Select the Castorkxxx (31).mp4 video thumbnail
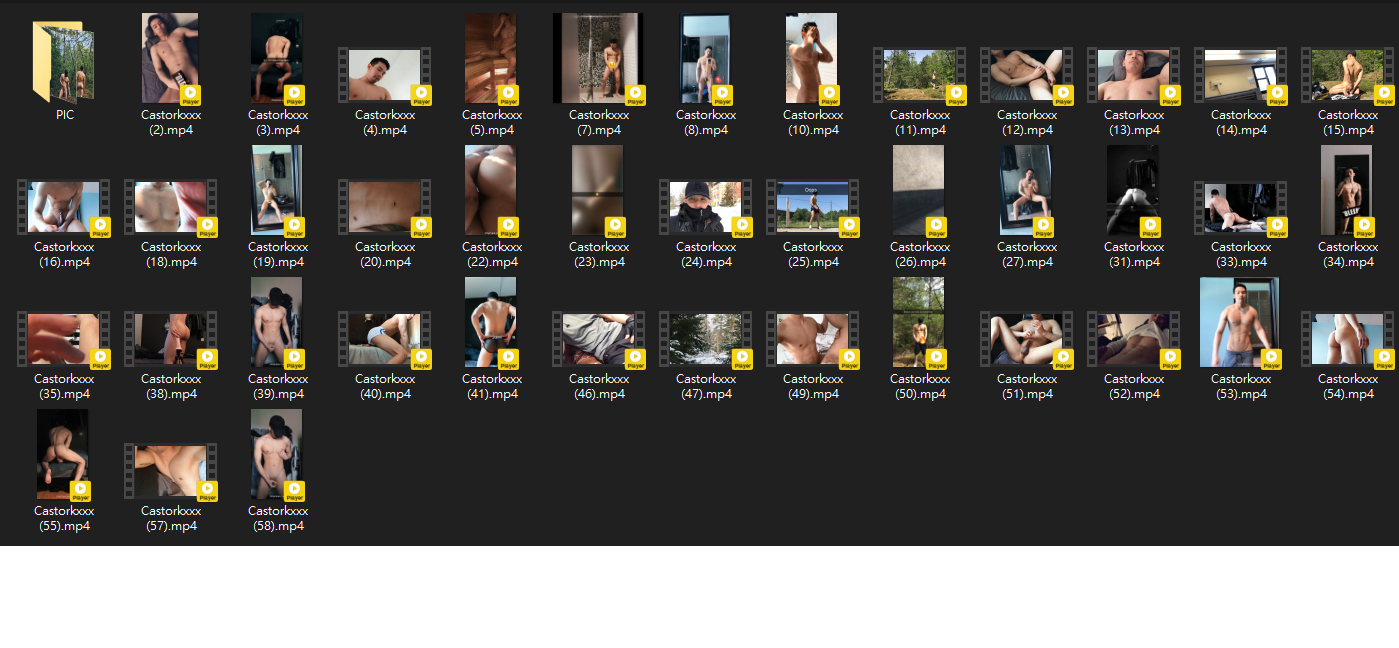 click(1134, 190)
